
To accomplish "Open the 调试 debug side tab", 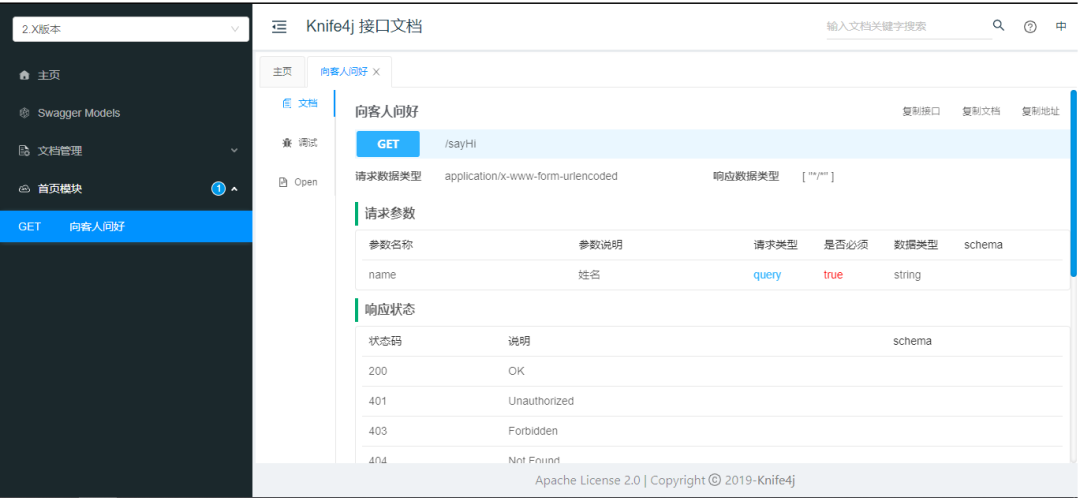I will (300, 143).
